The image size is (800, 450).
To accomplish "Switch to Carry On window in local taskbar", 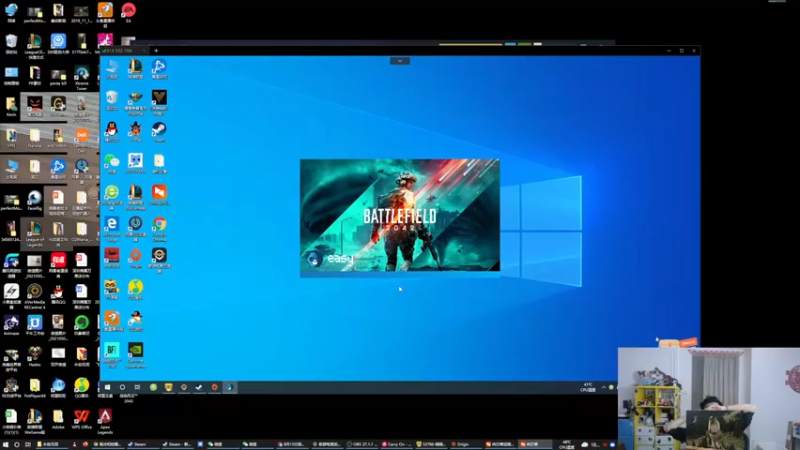I will (x=397, y=444).
